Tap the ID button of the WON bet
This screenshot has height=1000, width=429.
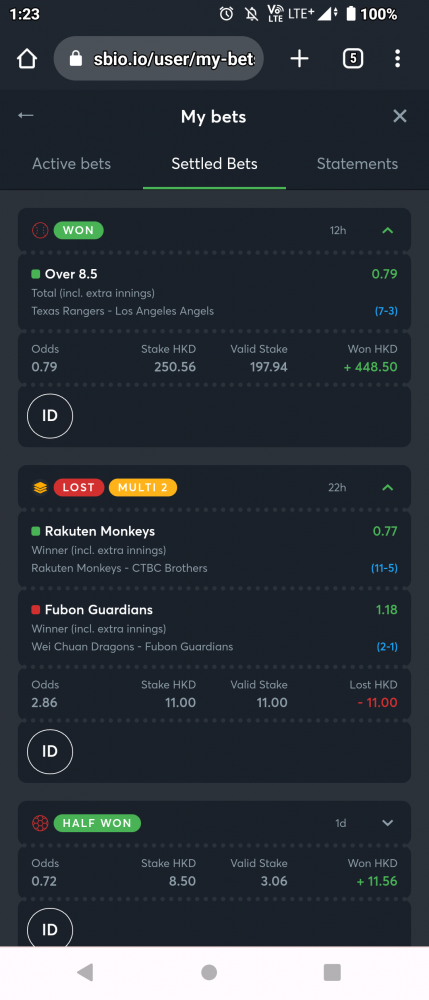50,416
